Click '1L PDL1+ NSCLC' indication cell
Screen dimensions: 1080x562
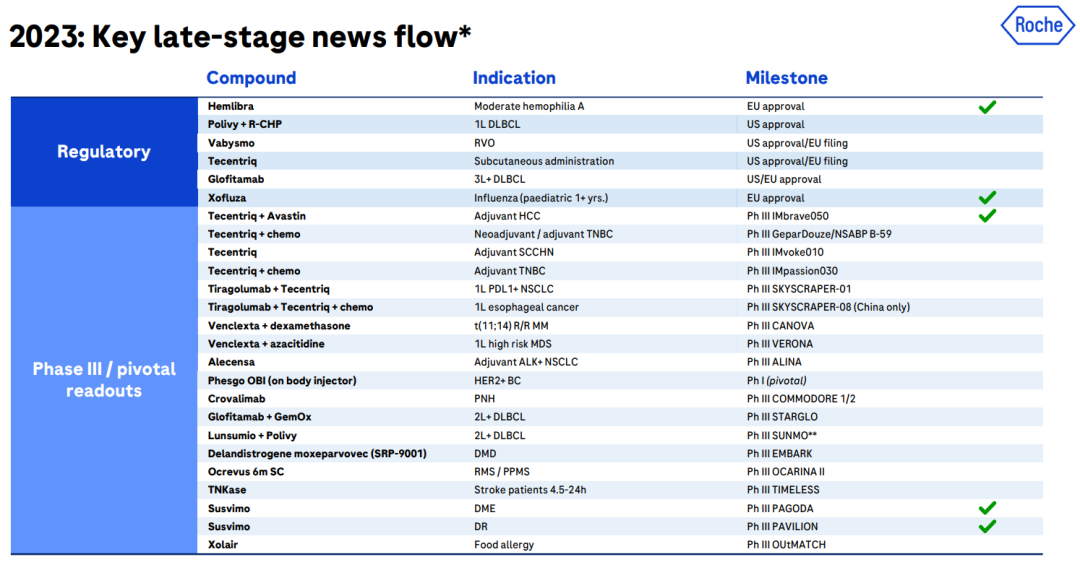click(x=514, y=289)
